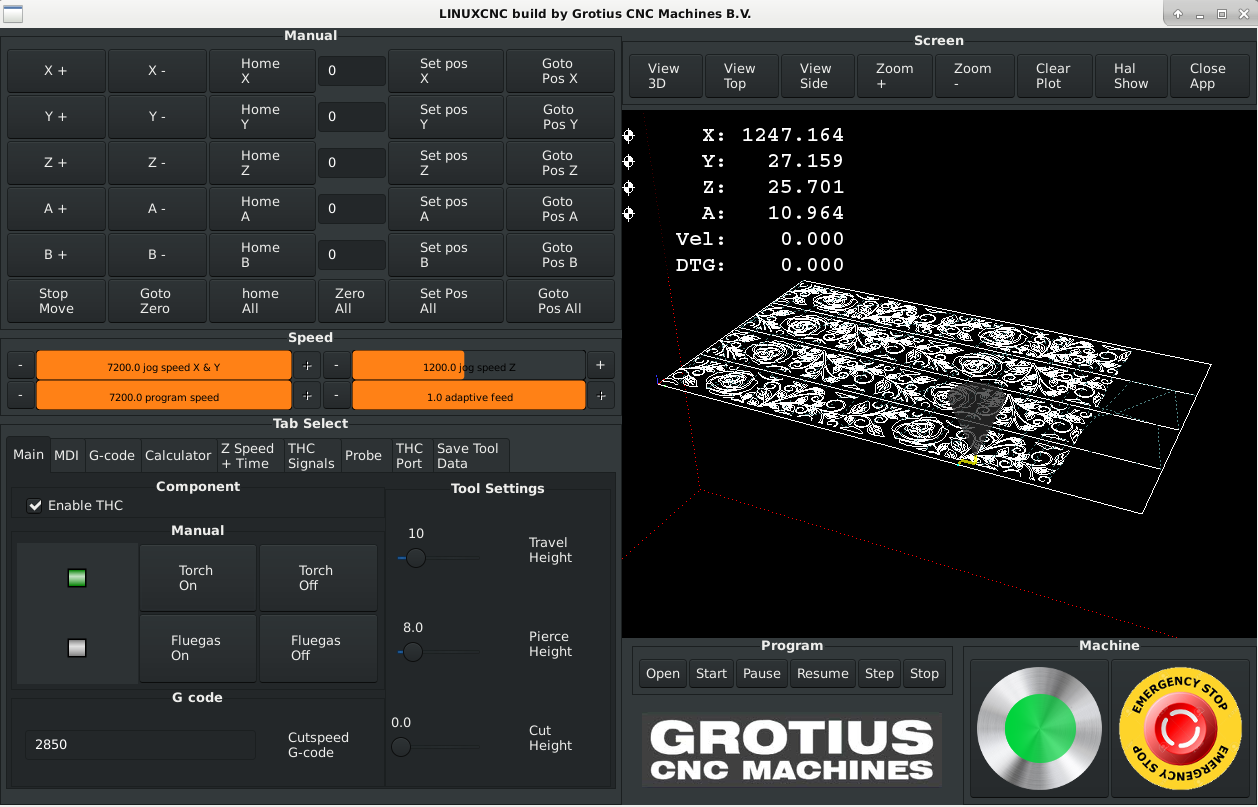Open the THC Port tab
Screen dimensions: 1258x807
coord(409,455)
